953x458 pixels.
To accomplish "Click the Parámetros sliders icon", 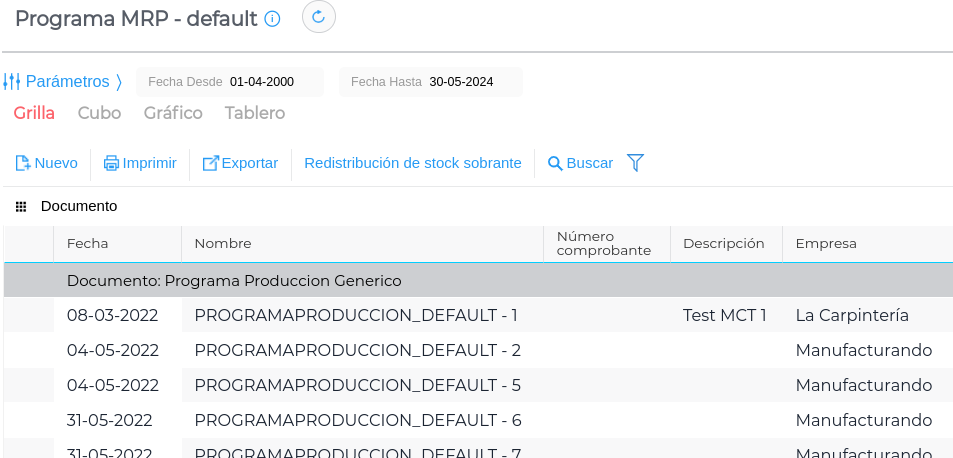I will [x=12, y=81].
